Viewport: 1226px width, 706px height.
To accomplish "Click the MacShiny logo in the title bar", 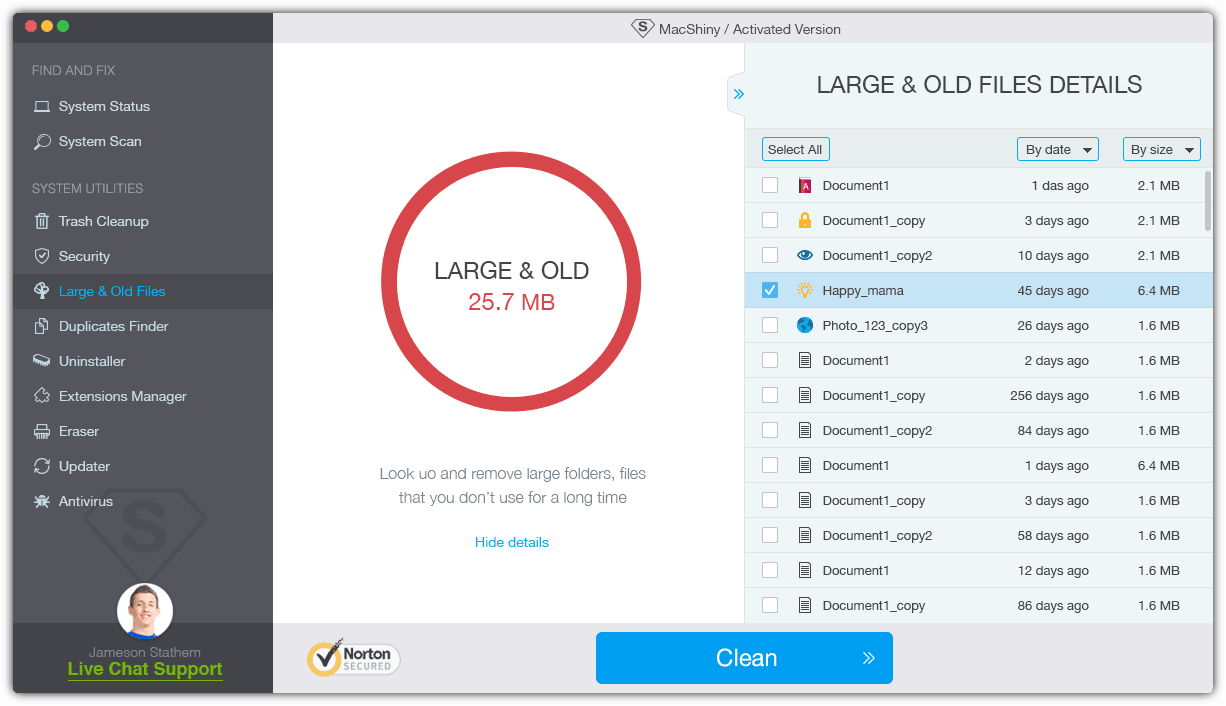I will 642,28.
